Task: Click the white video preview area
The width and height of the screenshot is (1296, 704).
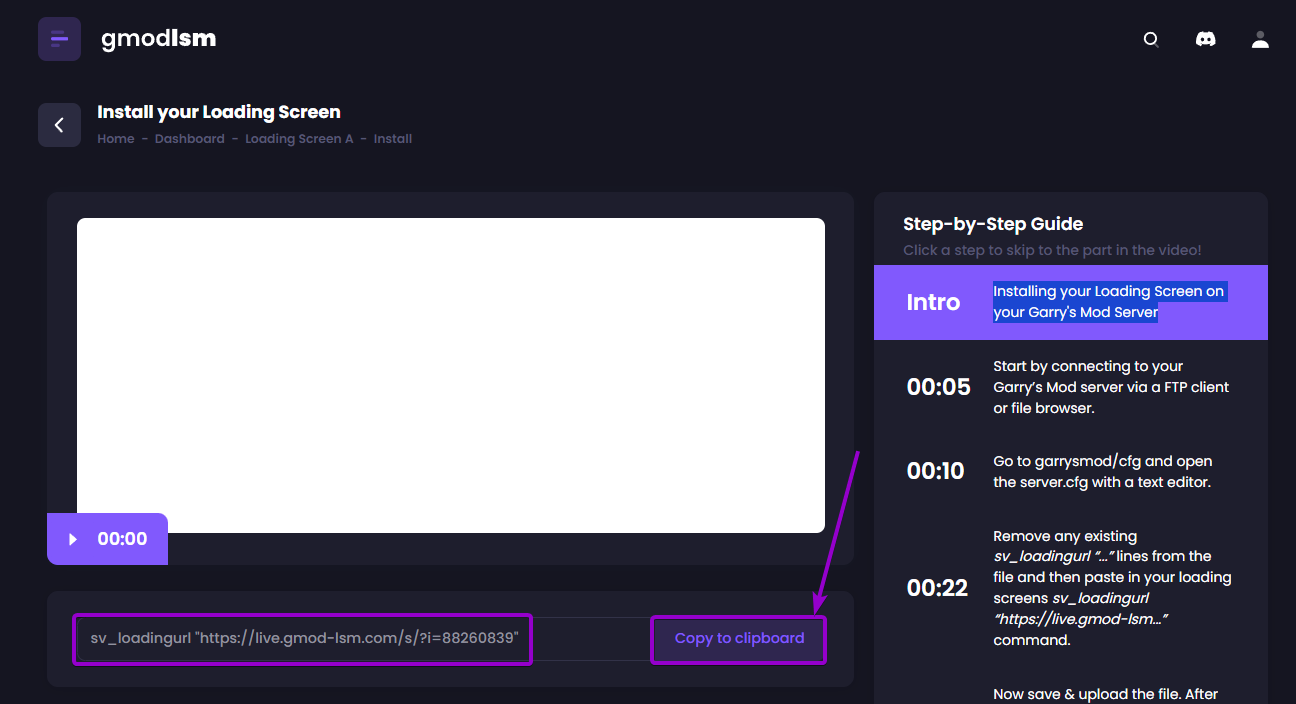Action: [x=450, y=374]
